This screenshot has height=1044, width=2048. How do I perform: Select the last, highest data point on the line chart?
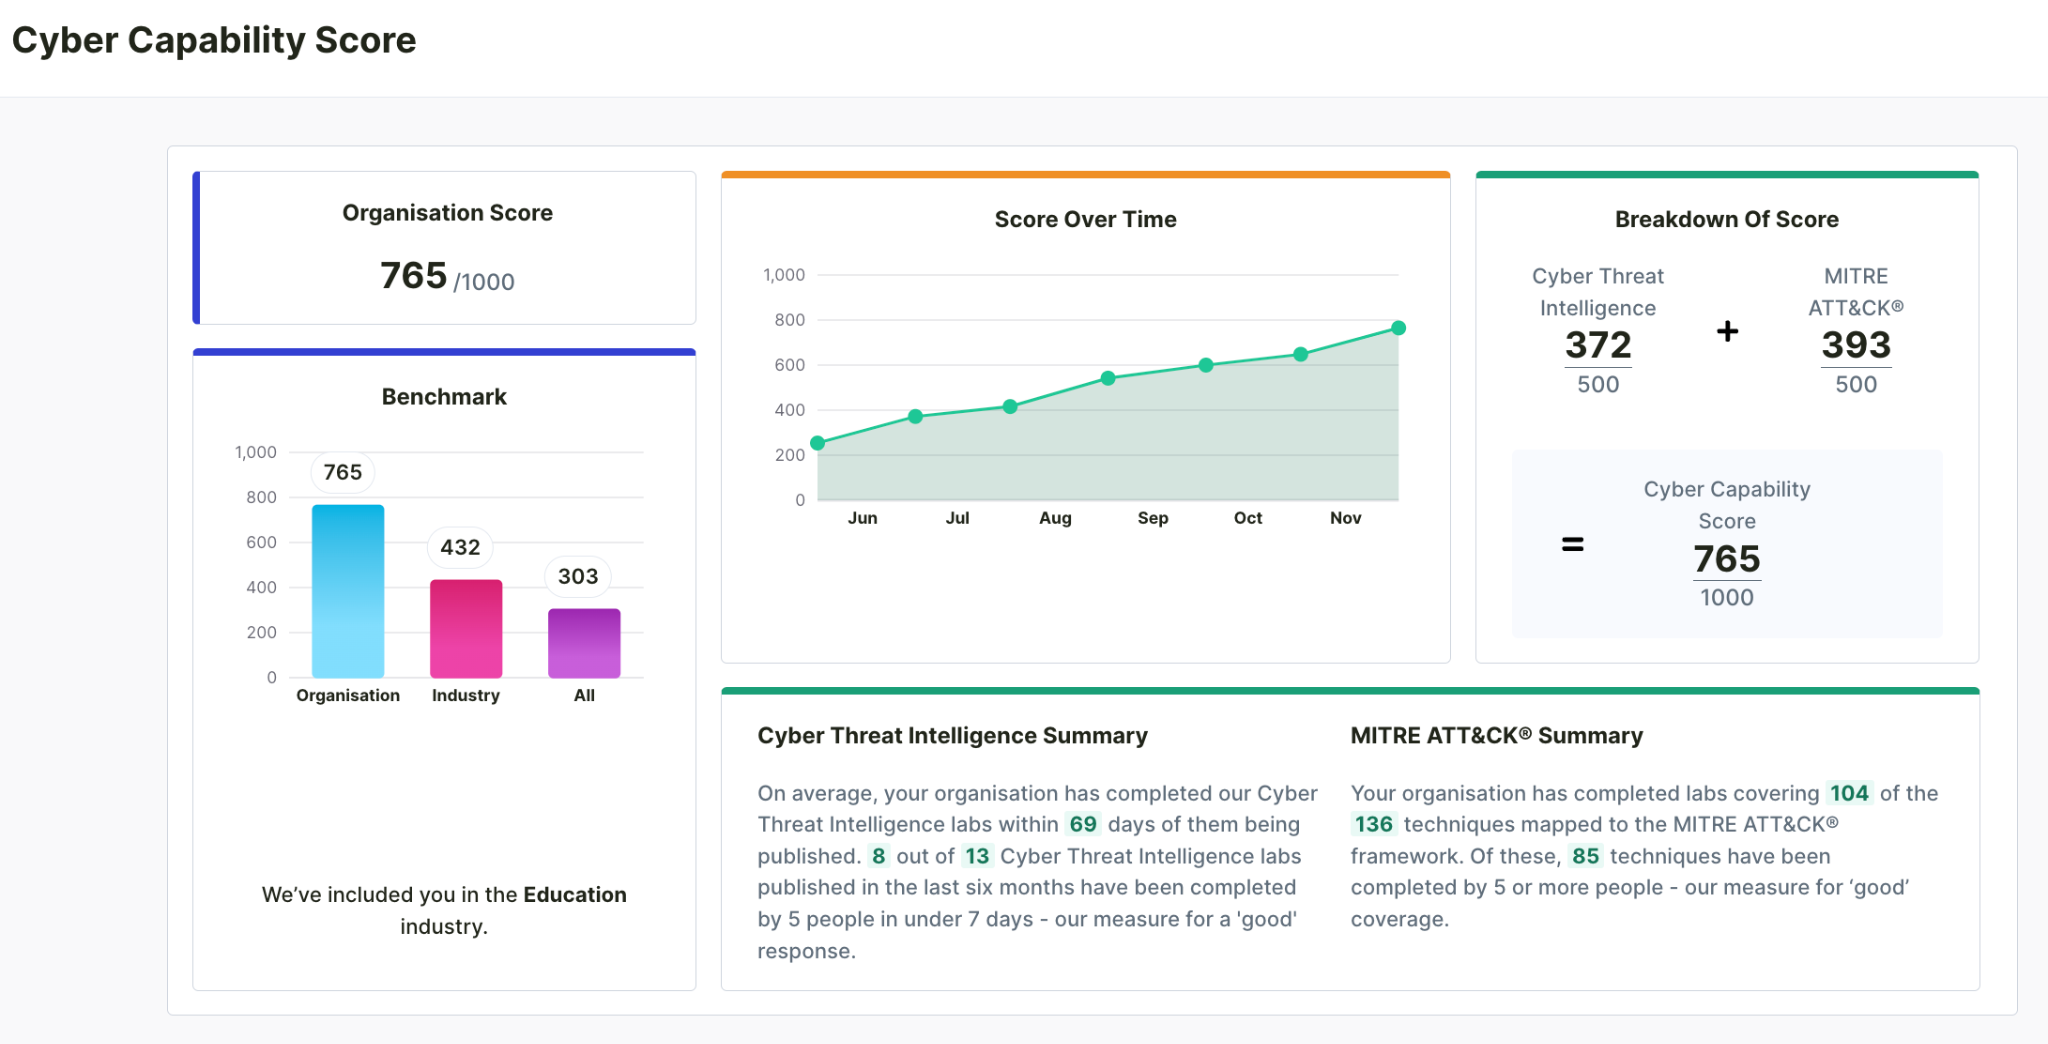click(1398, 328)
